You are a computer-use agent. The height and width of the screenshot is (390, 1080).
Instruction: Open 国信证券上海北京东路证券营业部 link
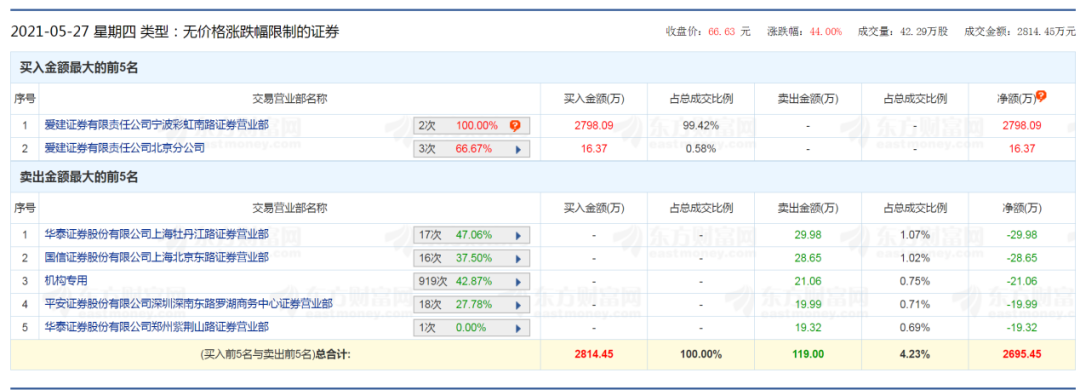pyautogui.click(x=156, y=258)
